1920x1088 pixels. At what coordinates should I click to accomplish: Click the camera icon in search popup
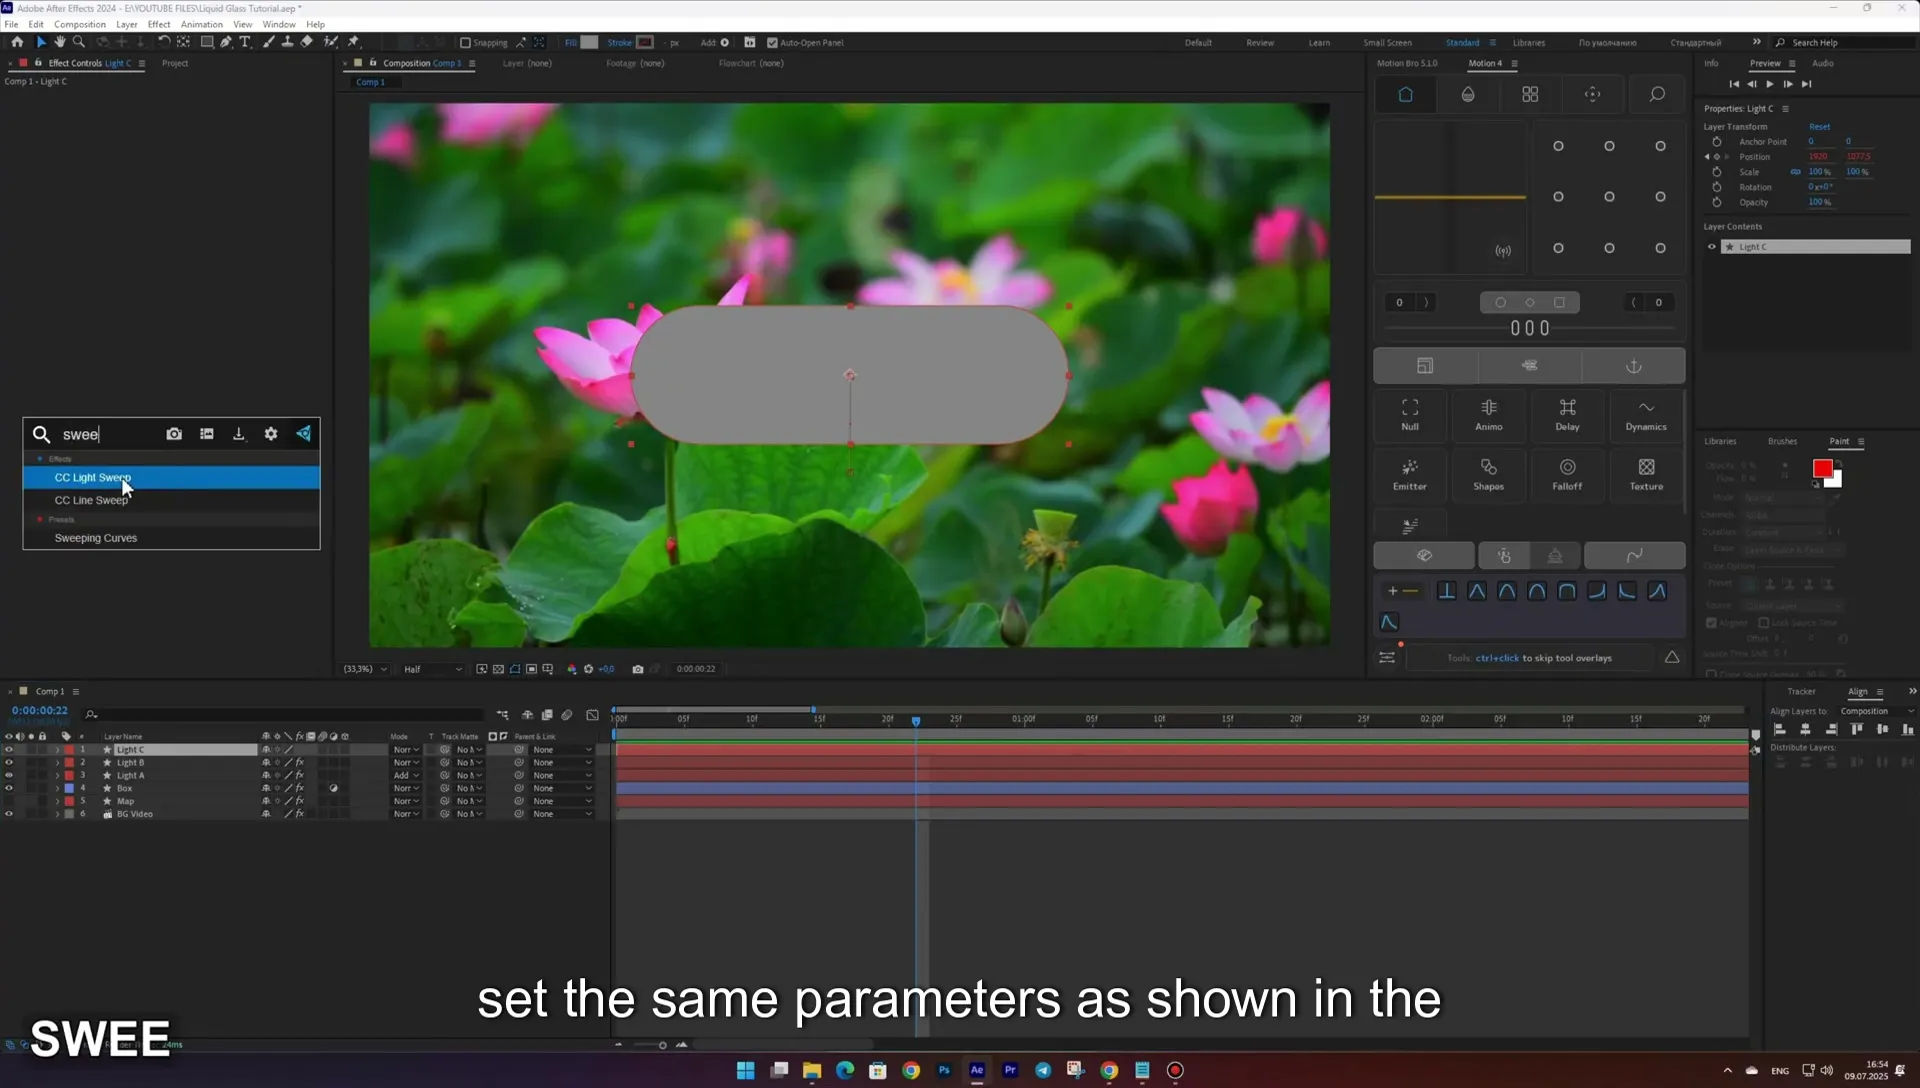coord(174,434)
